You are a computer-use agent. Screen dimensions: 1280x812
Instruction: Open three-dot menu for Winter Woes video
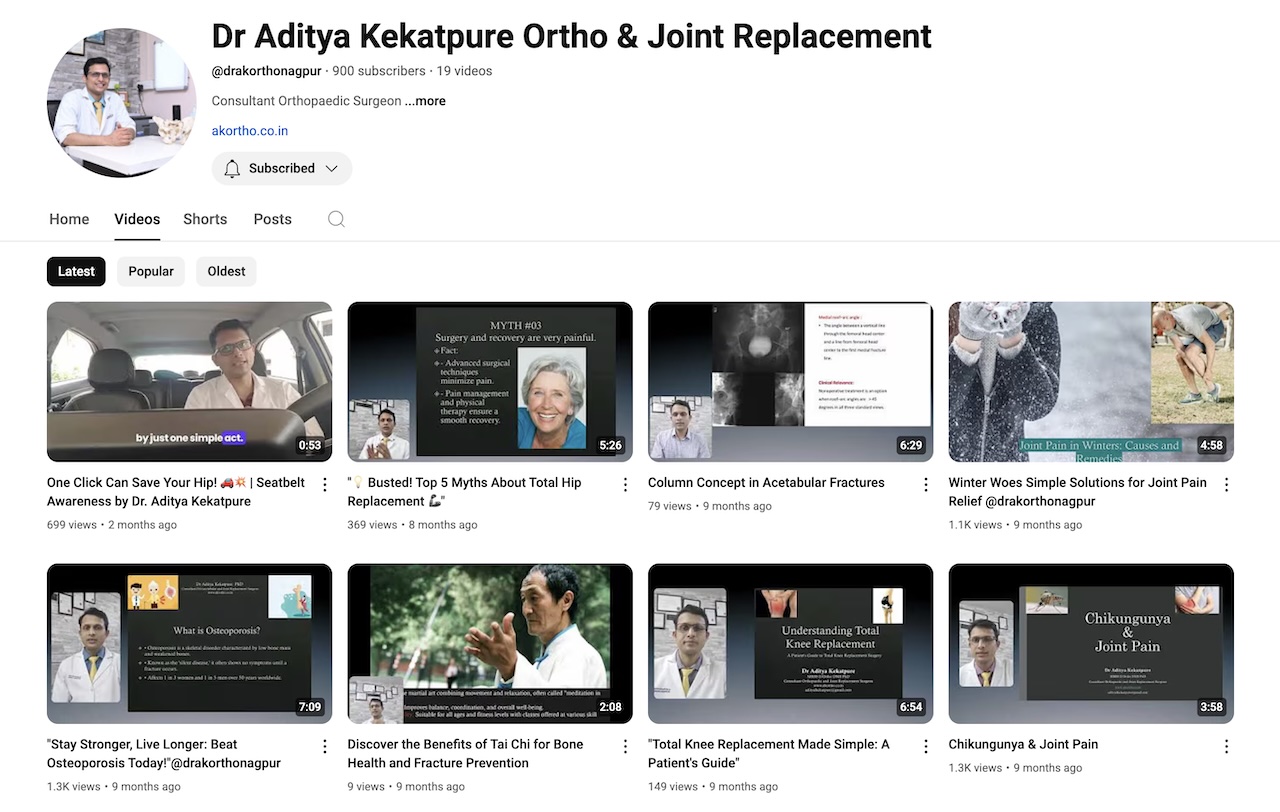coord(1226,485)
